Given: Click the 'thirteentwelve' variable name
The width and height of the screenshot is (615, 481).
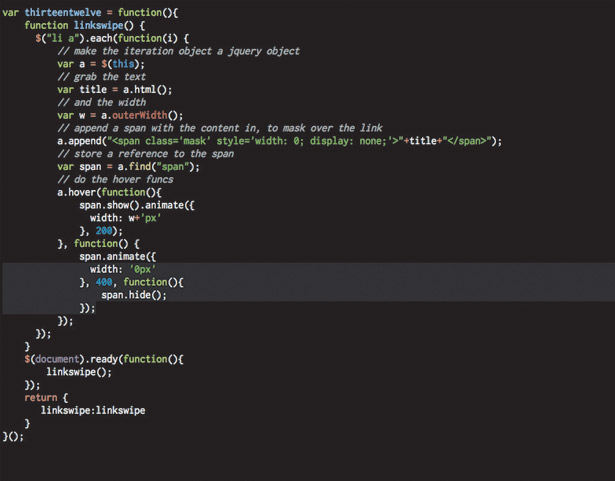Looking at the screenshot, I should [x=63, y=13].
